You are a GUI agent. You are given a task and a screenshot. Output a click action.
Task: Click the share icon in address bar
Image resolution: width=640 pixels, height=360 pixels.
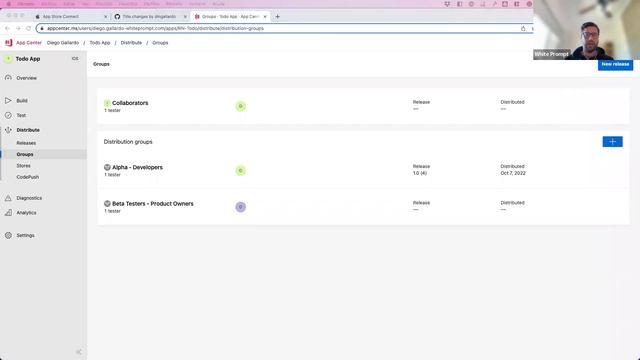(523, 29)
